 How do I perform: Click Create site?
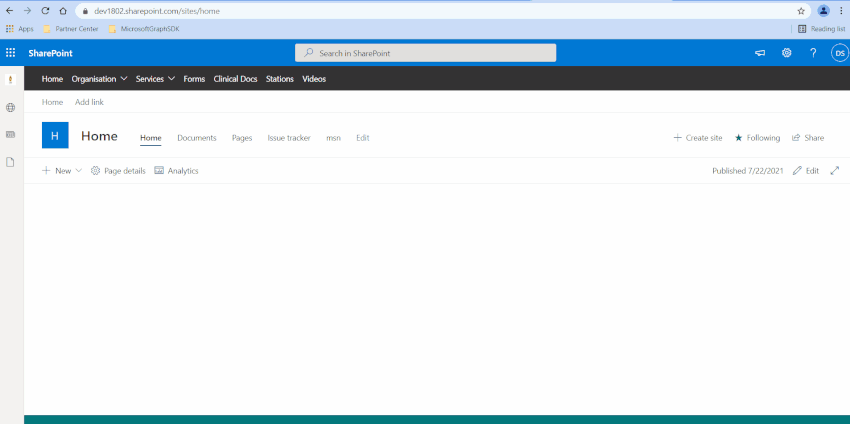point(698,138)
